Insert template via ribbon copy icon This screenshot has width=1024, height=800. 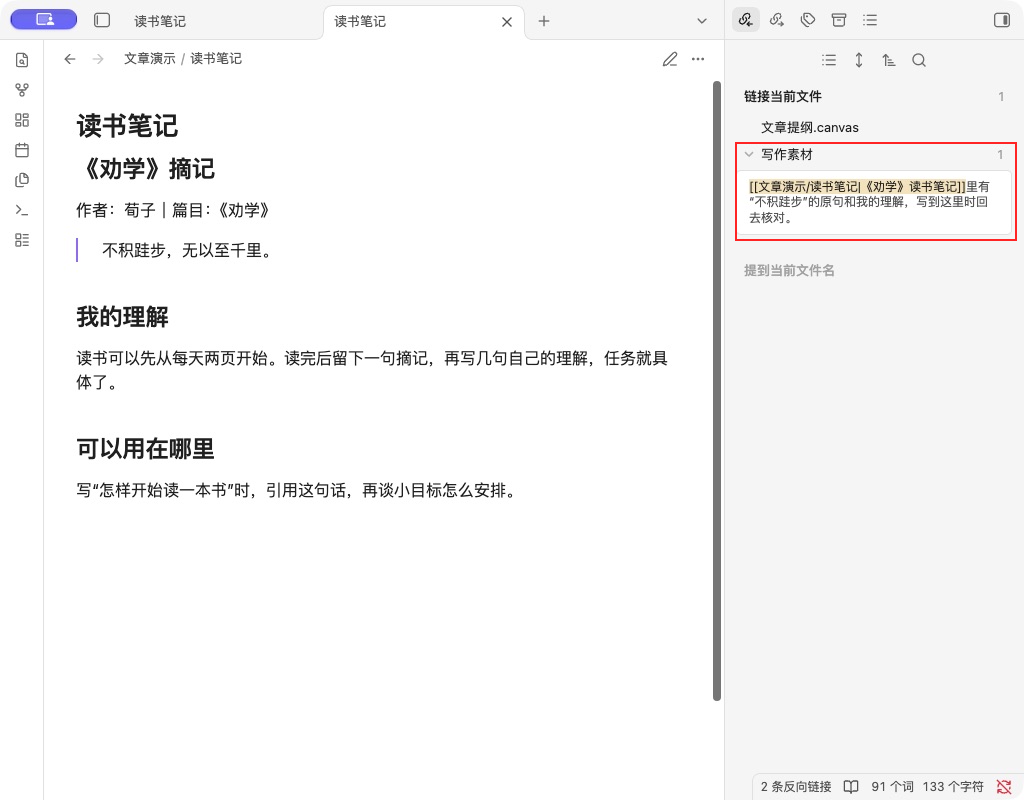pyautogui.click(x=22, y=180)
